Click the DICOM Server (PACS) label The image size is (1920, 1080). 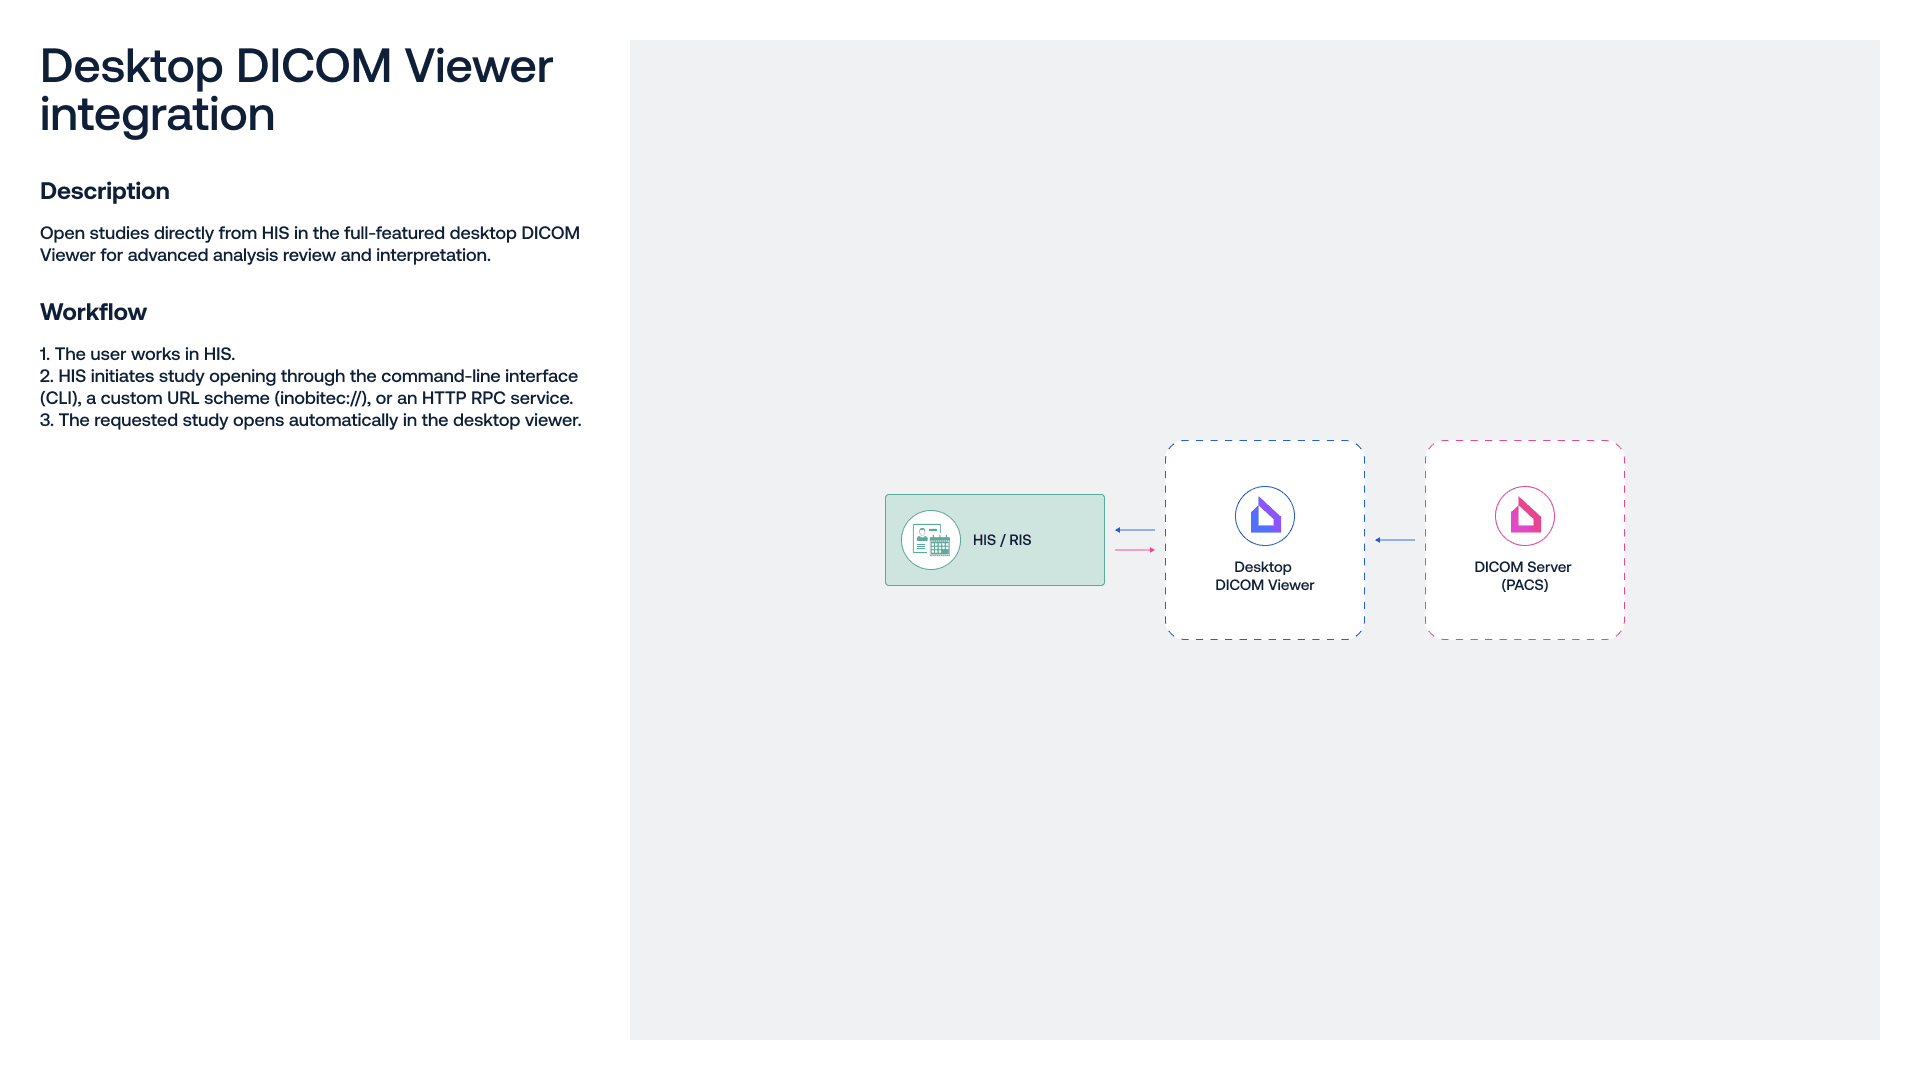(x=1523, y=576)
